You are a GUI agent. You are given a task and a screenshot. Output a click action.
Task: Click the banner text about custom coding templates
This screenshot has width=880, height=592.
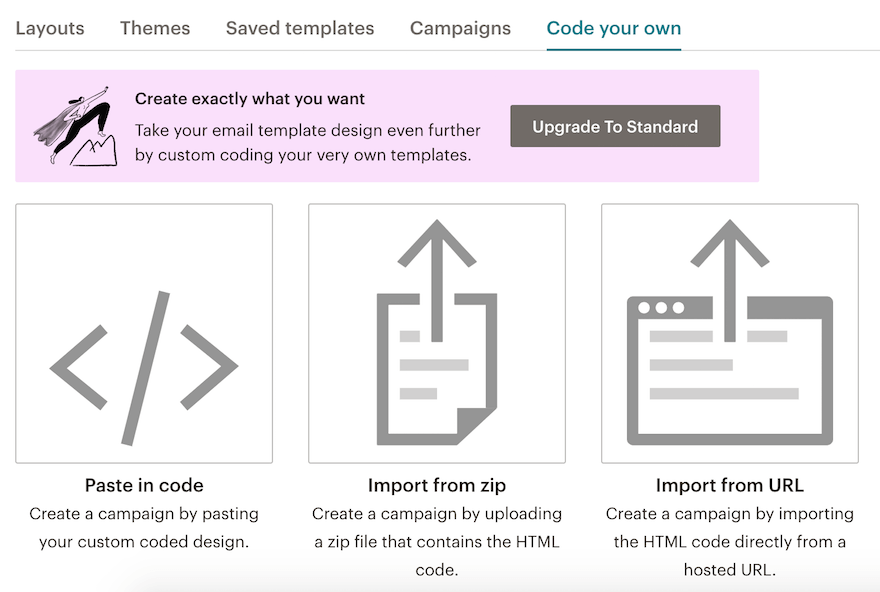308,142
